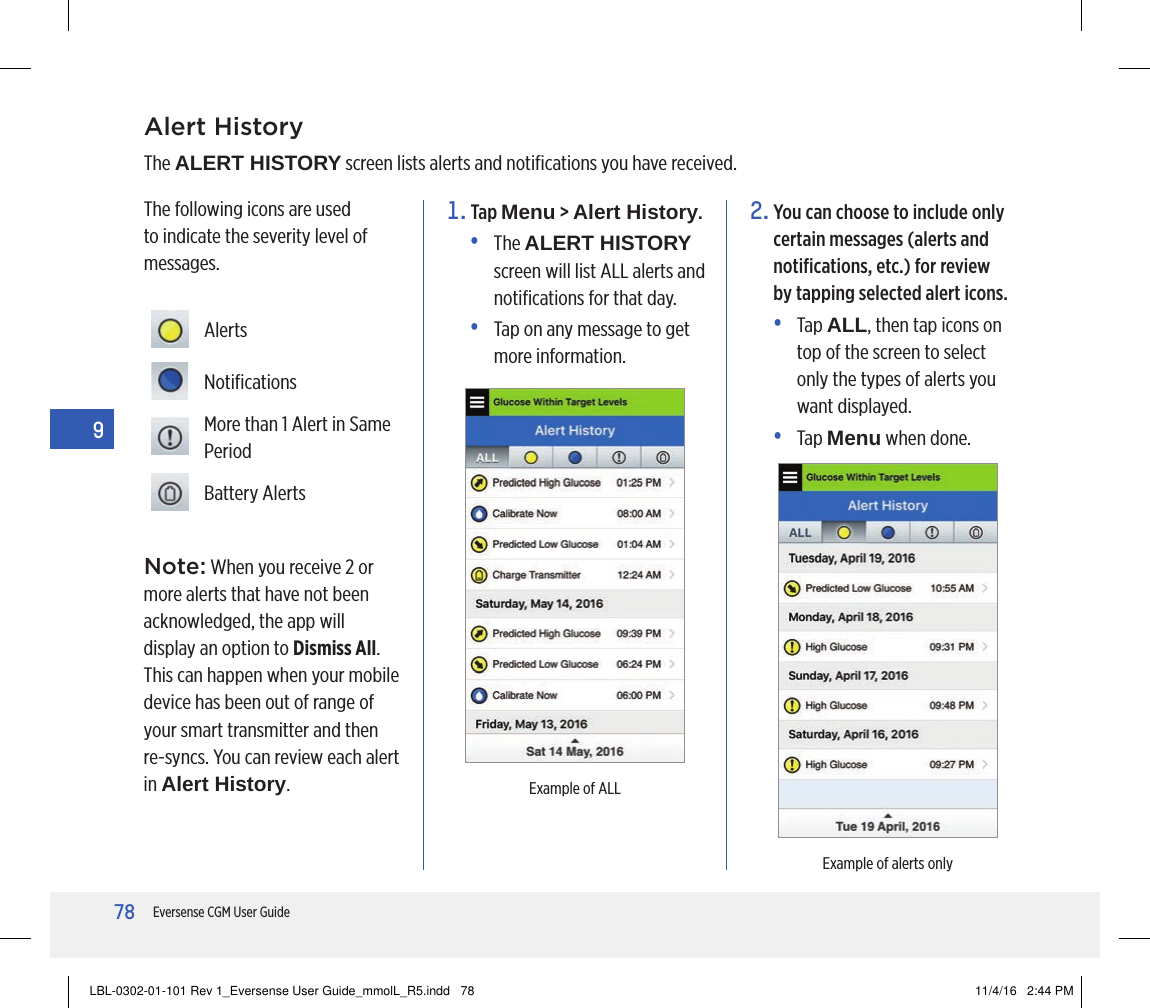Click exclamation icon of High Glucose 09:27 PM

(792, 765)
